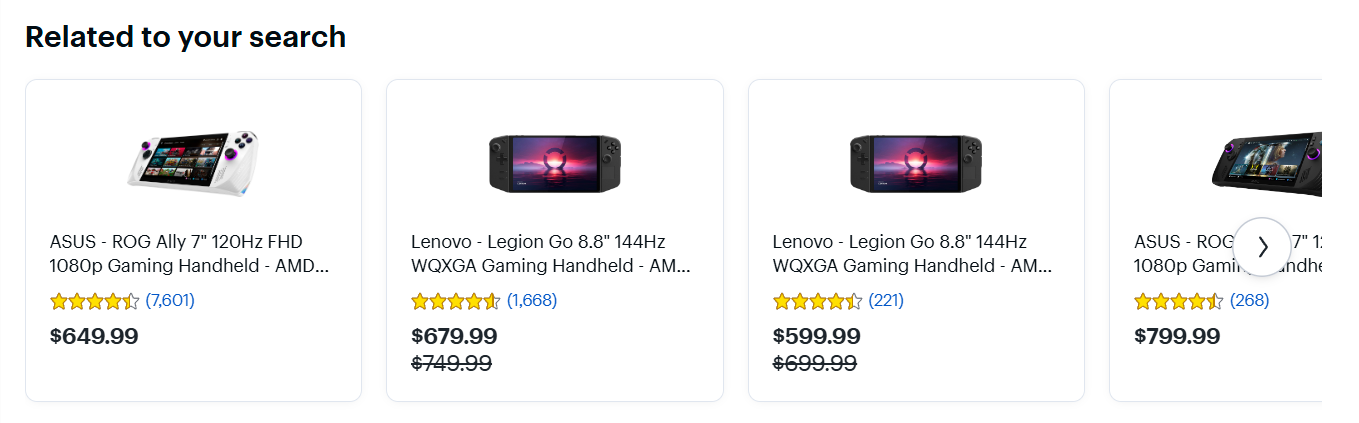The width and height of the screenshot is (1359, 423).
Task: Click the star rating beside 221 reviews
Action: 818,301
